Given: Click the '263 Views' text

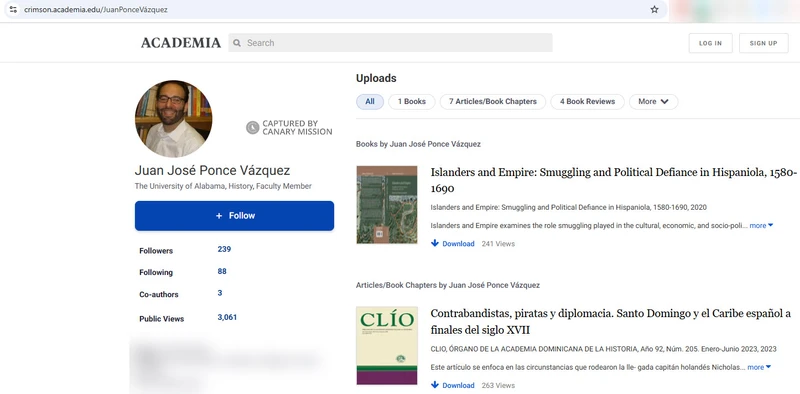Looking at the screenshot, I should click(498, 385).
